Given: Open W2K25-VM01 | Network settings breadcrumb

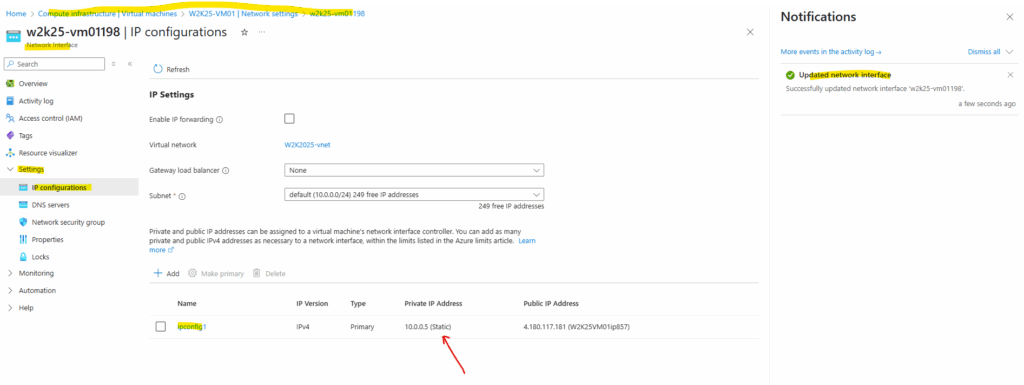Looking at the screenshot, I should point(243,13).
